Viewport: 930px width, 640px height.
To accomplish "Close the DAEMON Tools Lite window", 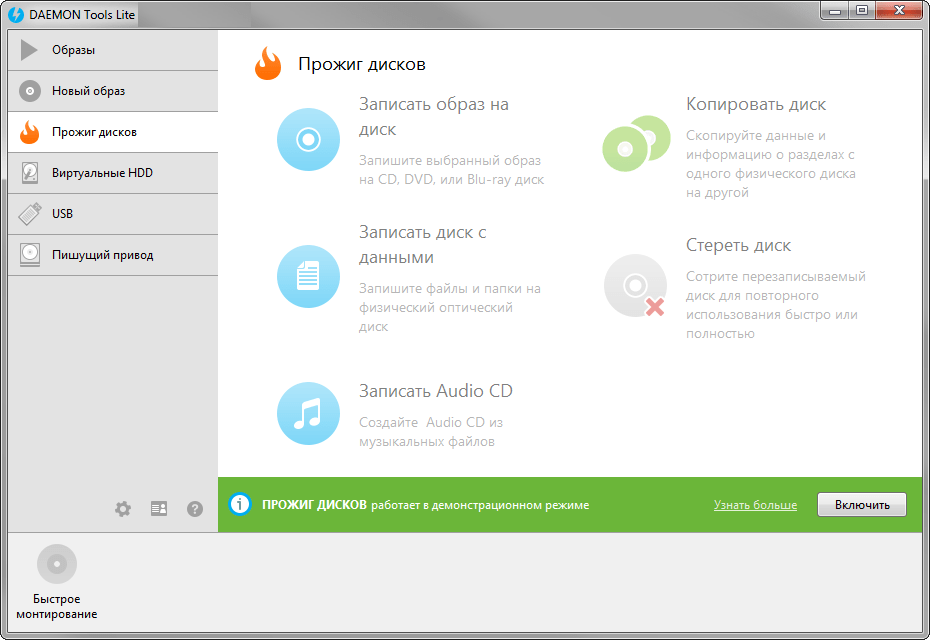I will click(x=899, y=10).
